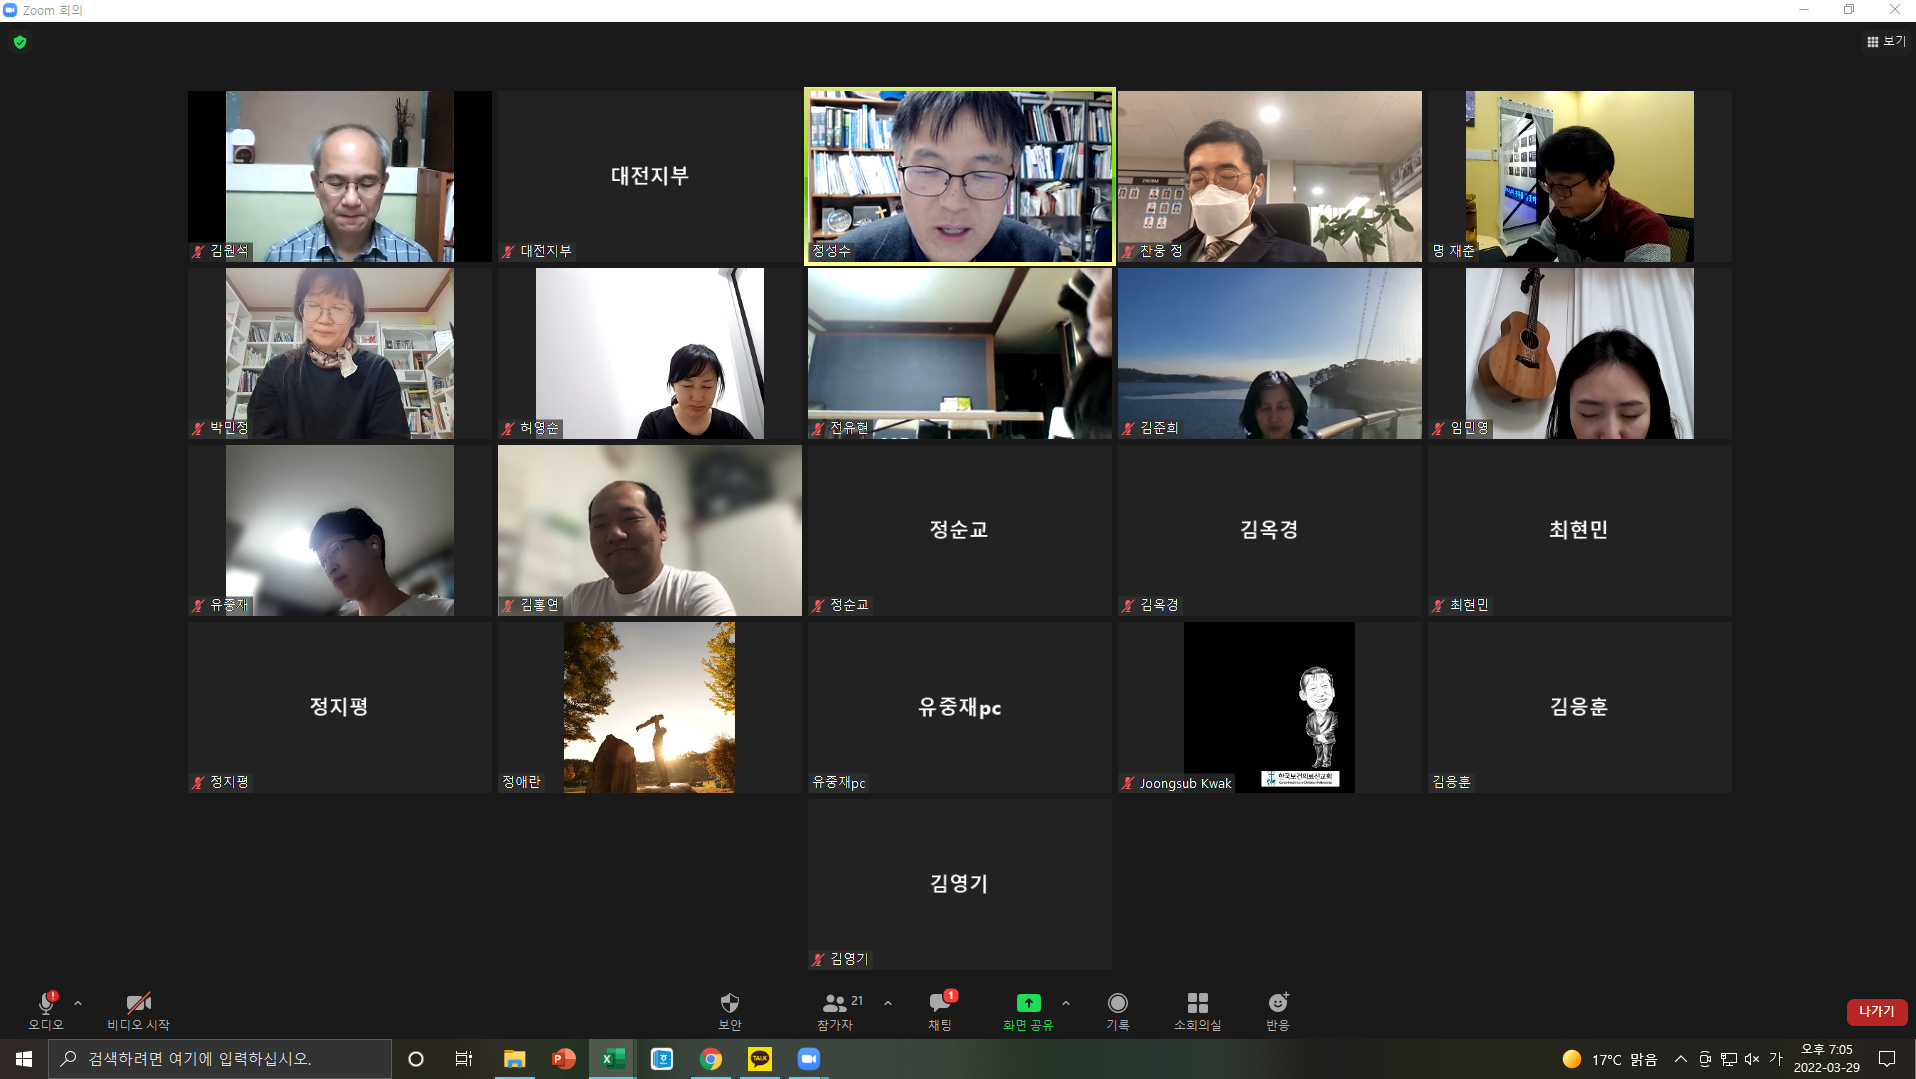Expand audio options caret beside 오디오
The width and height of the screenshot is (1916, 1079).
78,1003
